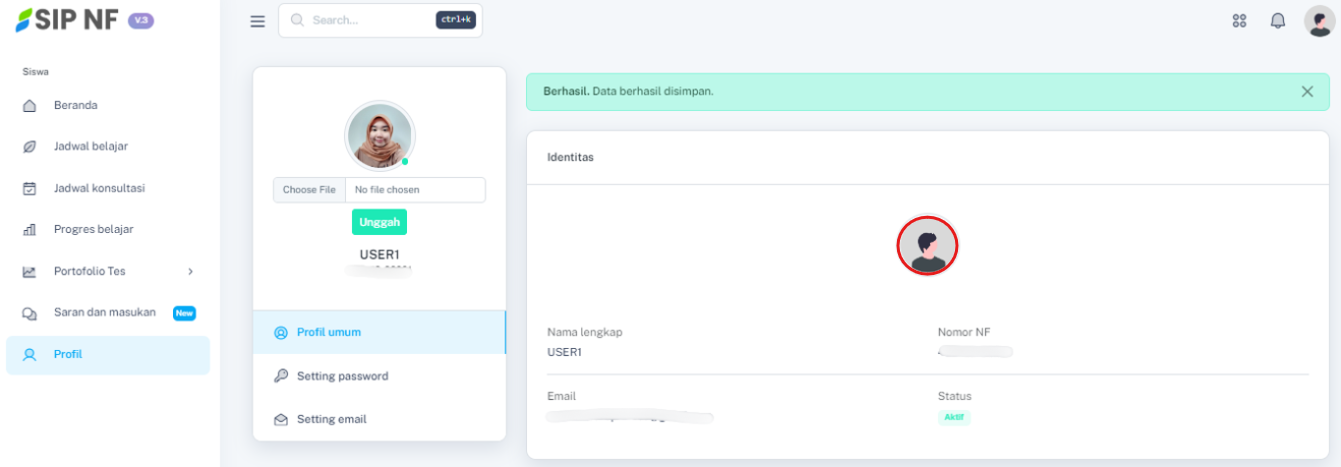Expand the Portofolio Tes submenu arrow
Image resolution: width=1341 pixels, height=467 pixels.
(190, 271)
